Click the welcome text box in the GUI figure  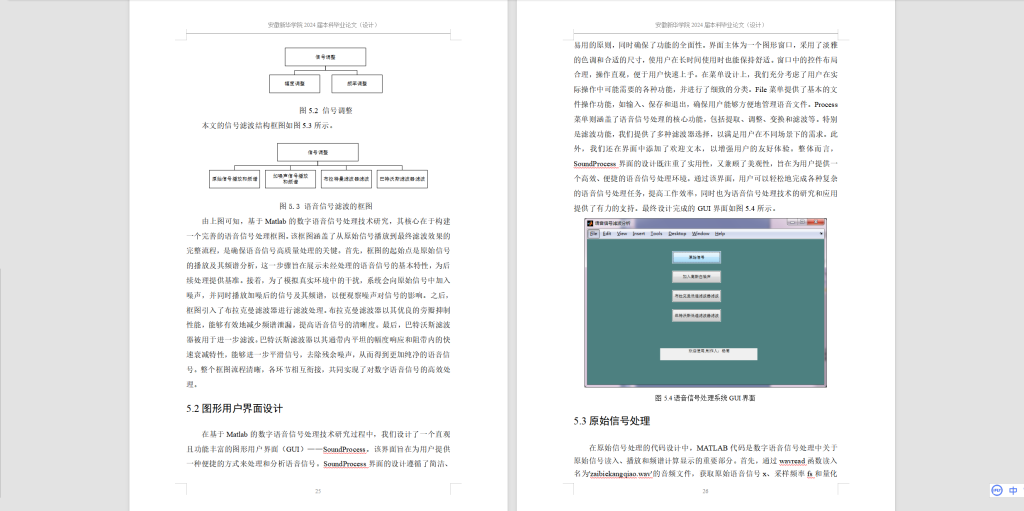709,354
